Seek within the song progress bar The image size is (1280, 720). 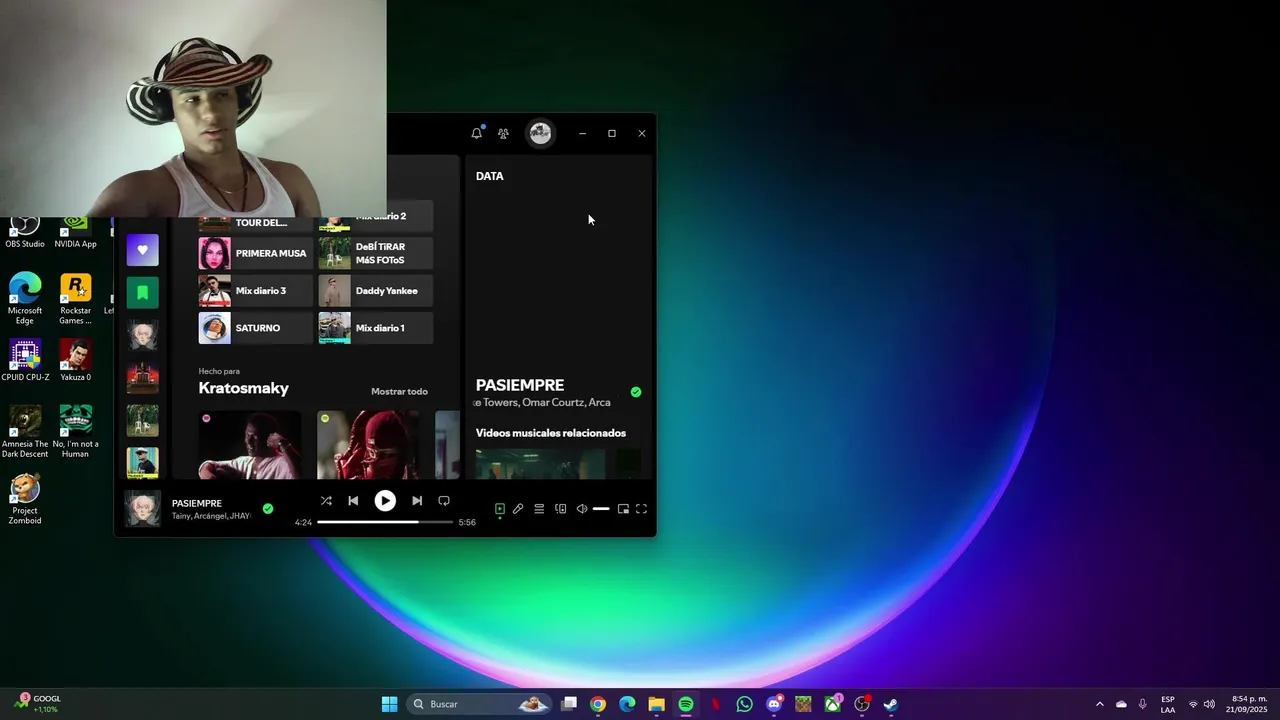click(385, 522)
